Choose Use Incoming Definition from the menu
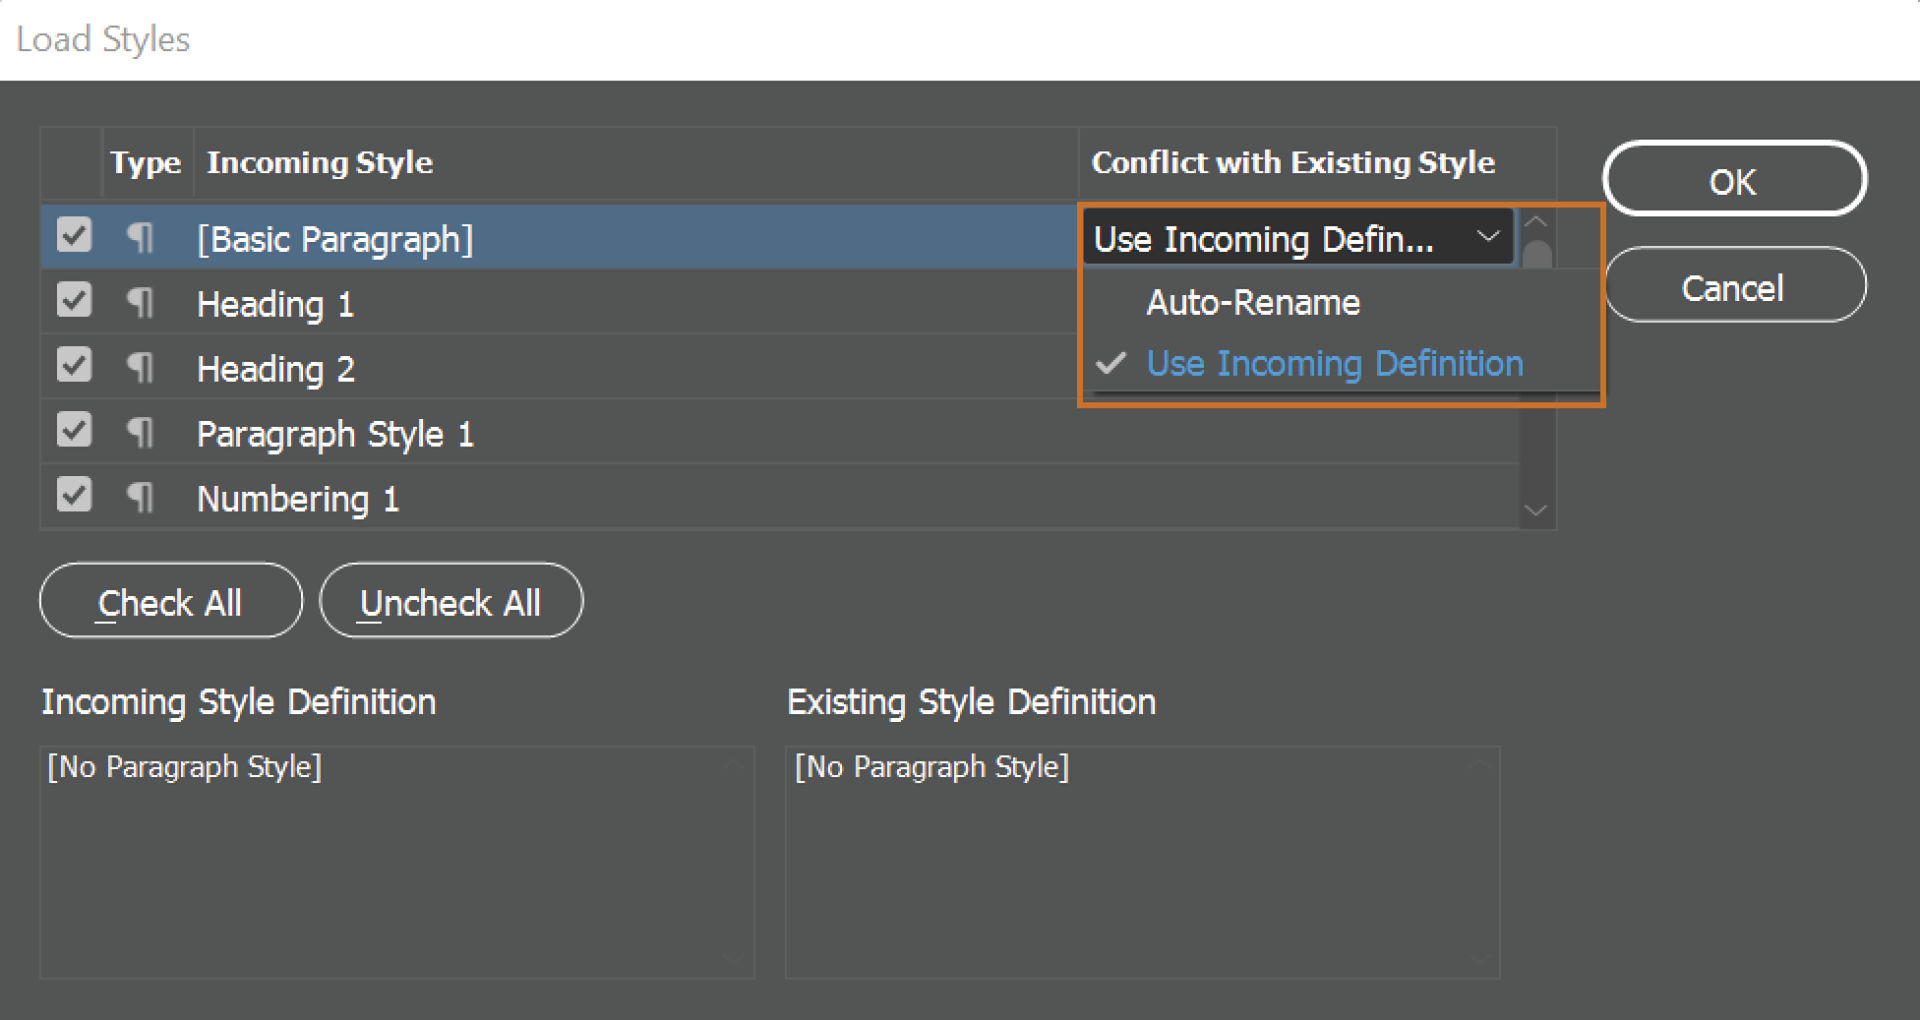1920x1020 pixels. tap(1334, 363)
